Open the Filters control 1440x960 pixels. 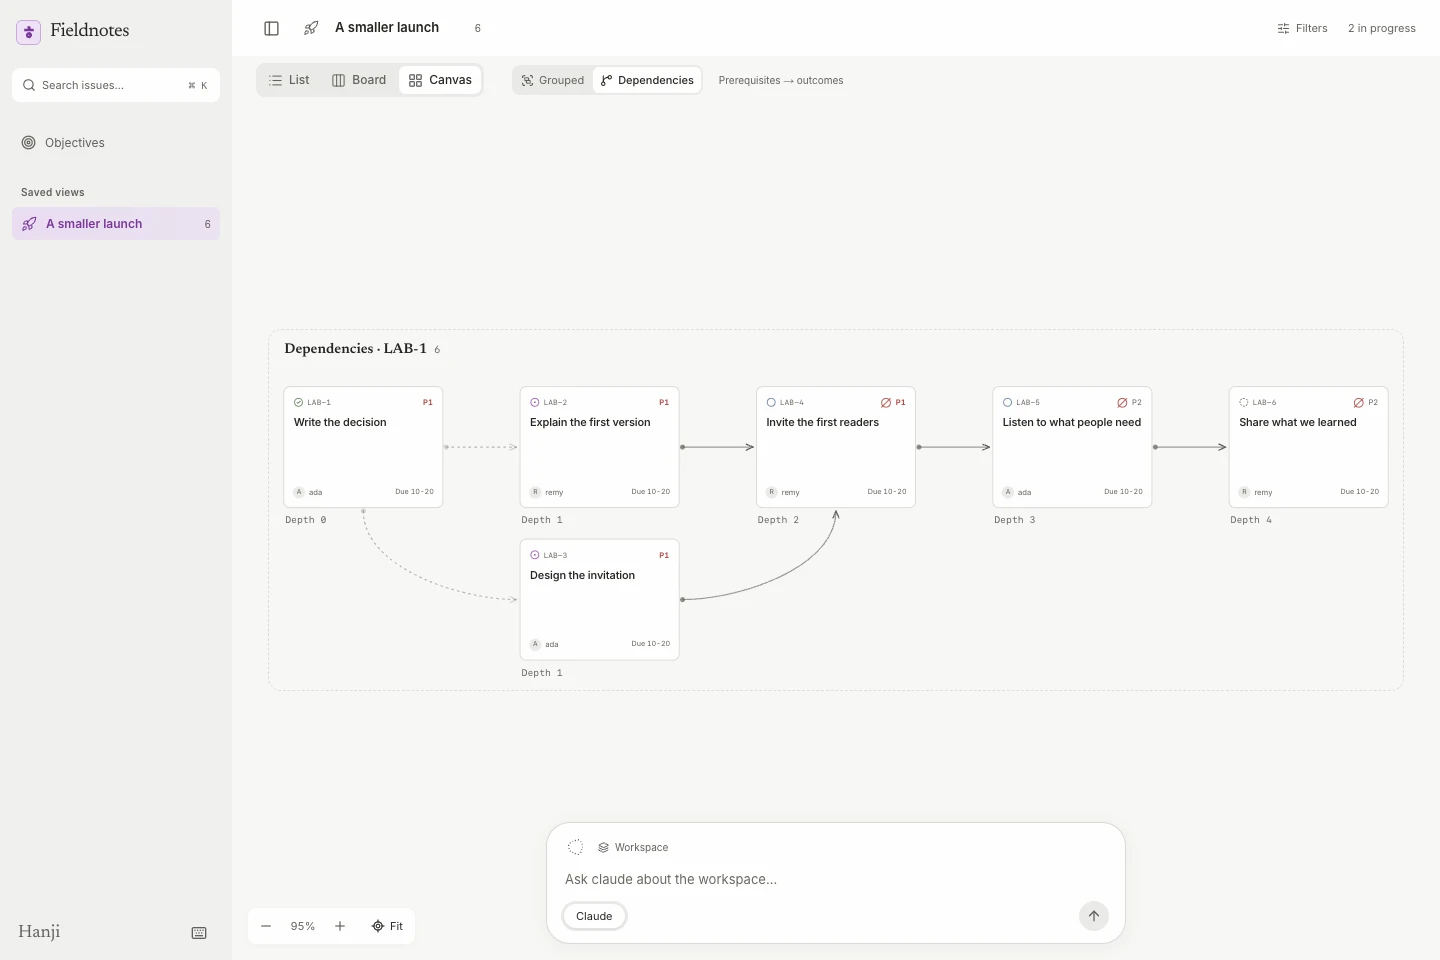coord(1302,28)
